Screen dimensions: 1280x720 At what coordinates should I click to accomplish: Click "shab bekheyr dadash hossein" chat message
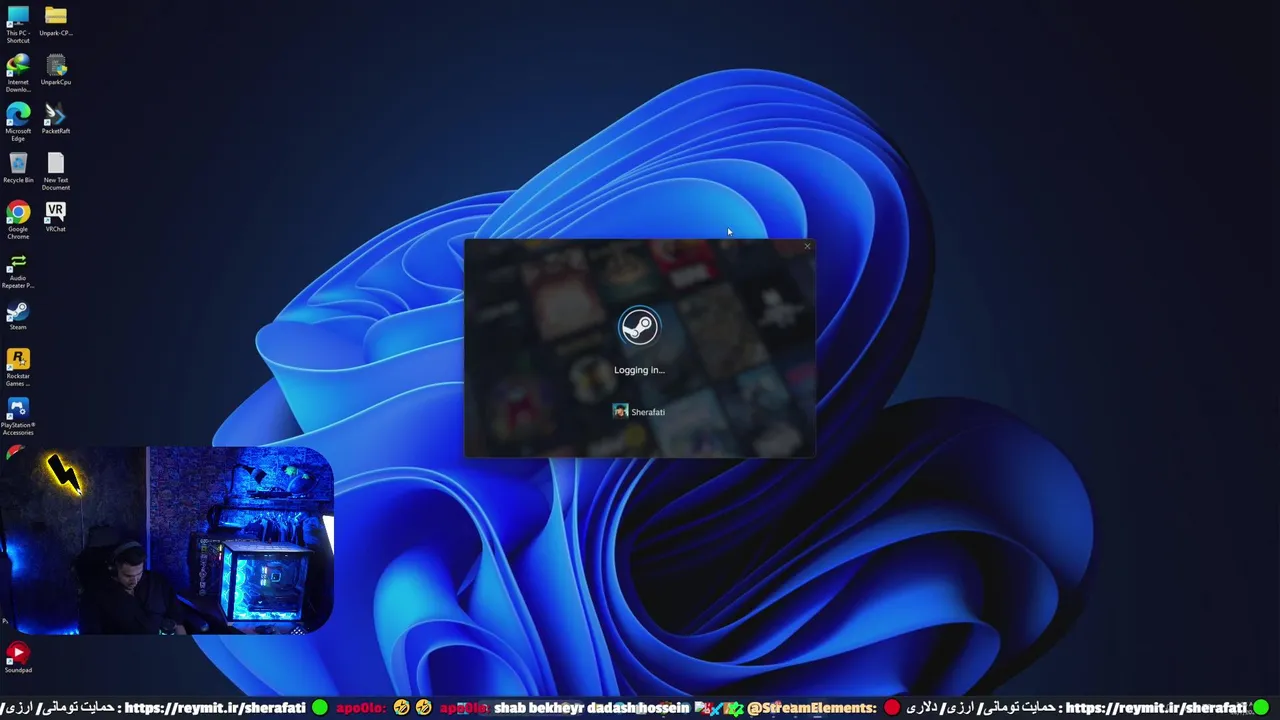[592, 708]
